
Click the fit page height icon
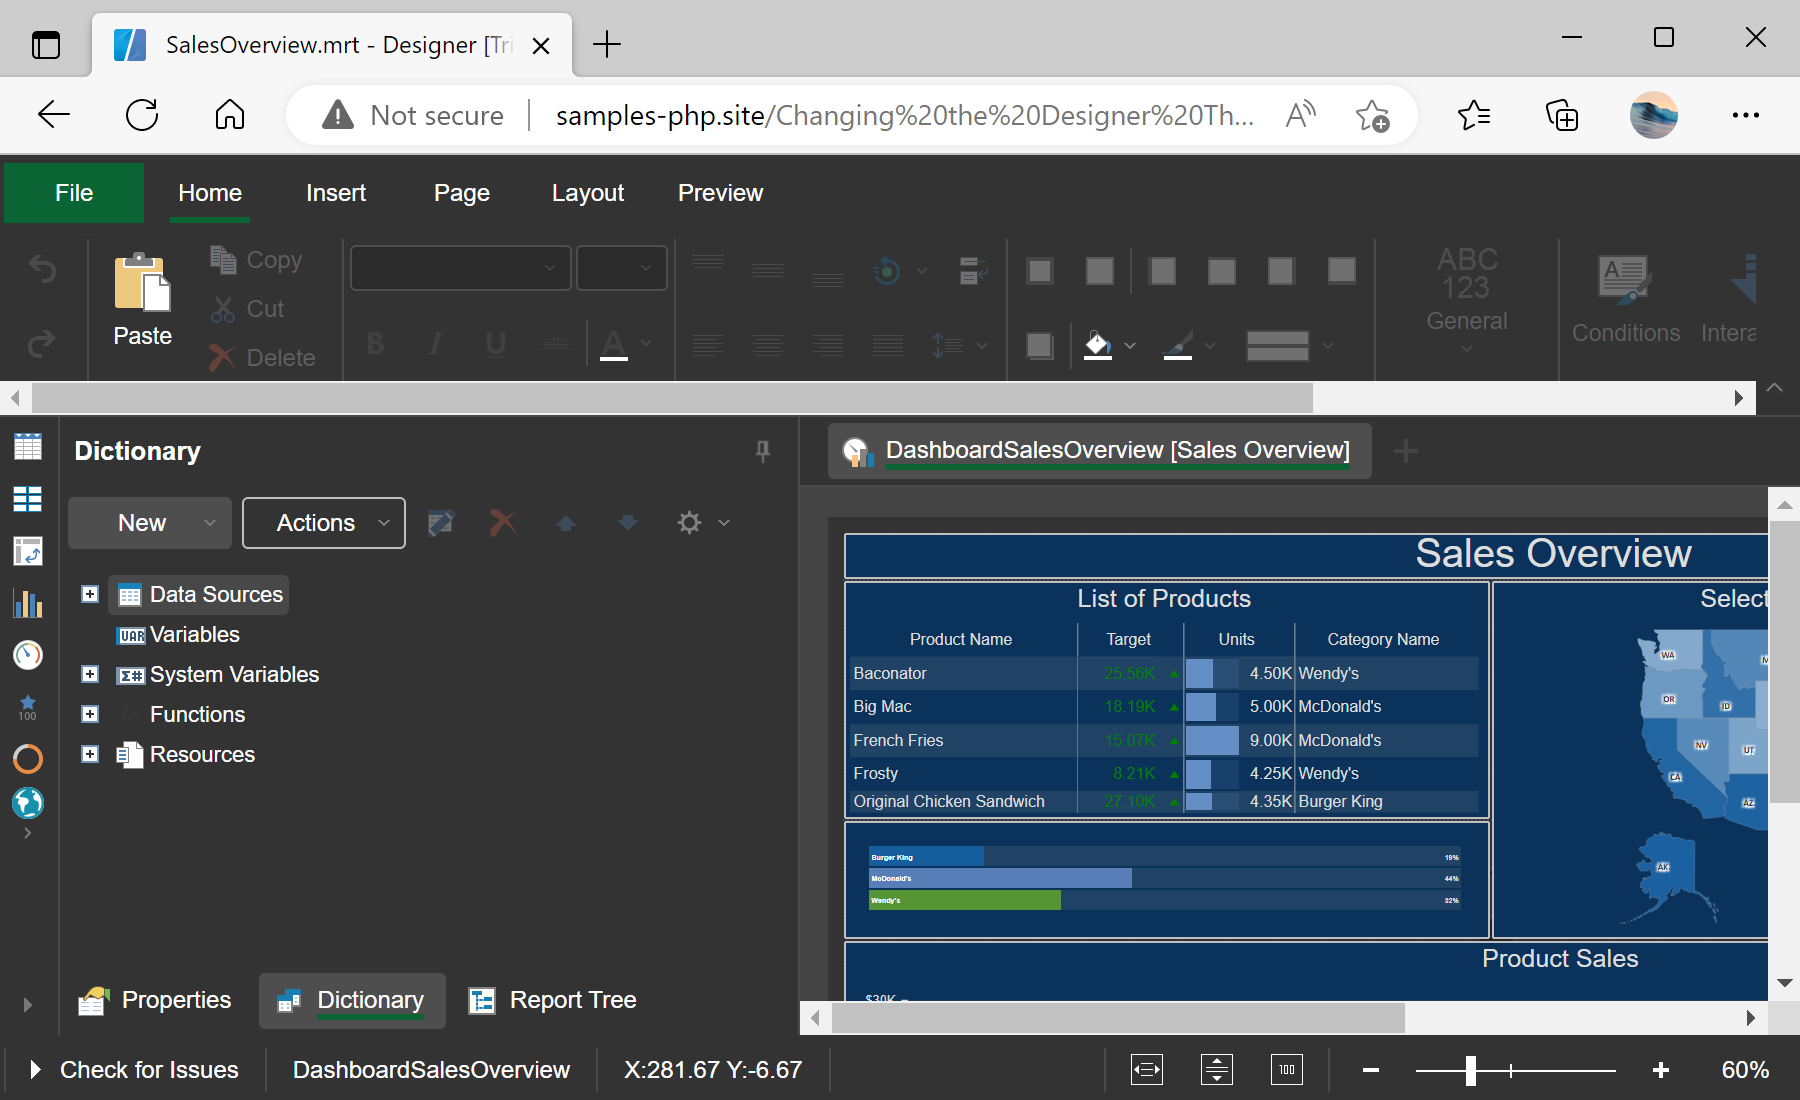click(1217, 1070)
